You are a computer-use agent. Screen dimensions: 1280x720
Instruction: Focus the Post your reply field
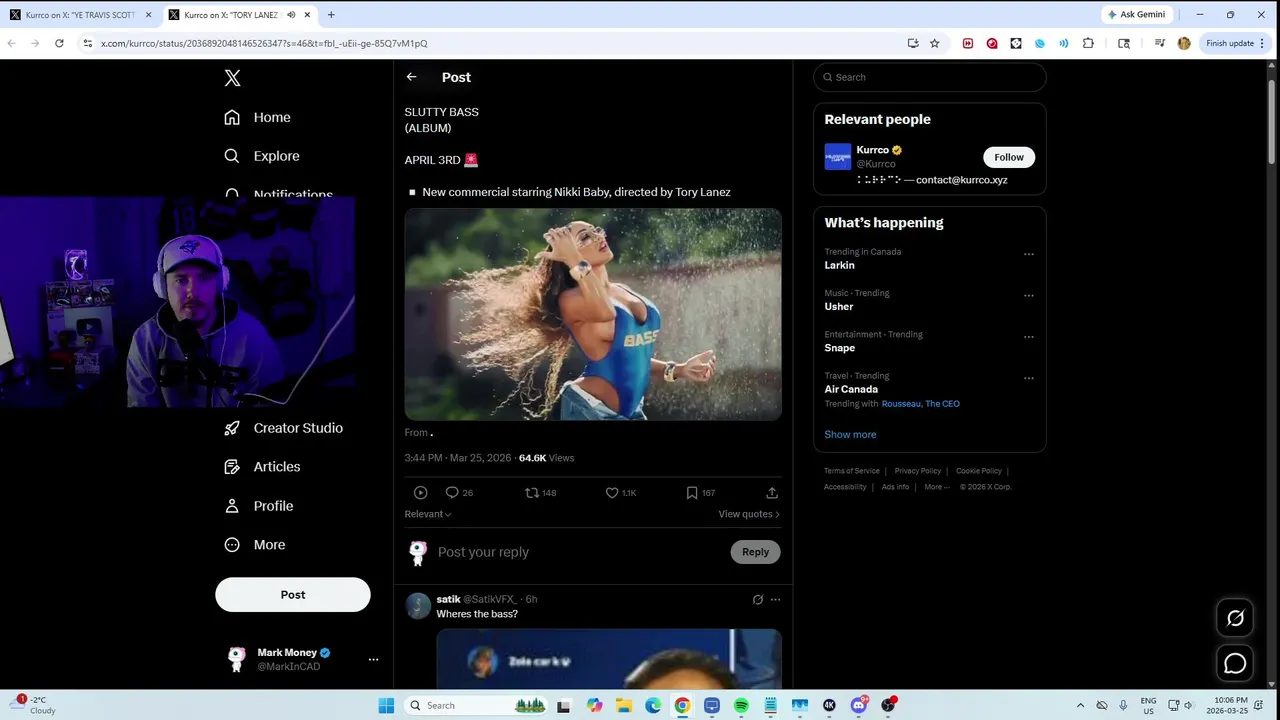(578, 552)
